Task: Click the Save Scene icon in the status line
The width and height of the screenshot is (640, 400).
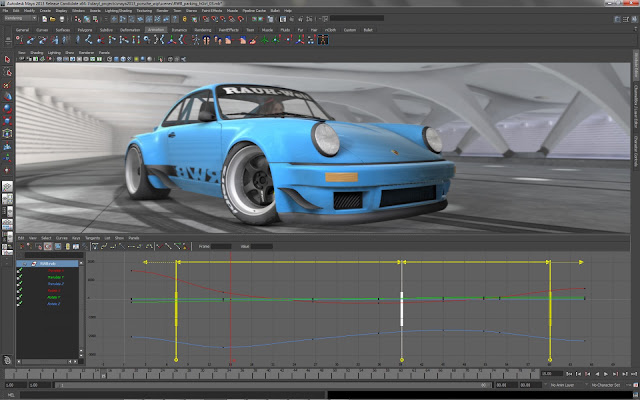Action: click(x=62, y=19)
